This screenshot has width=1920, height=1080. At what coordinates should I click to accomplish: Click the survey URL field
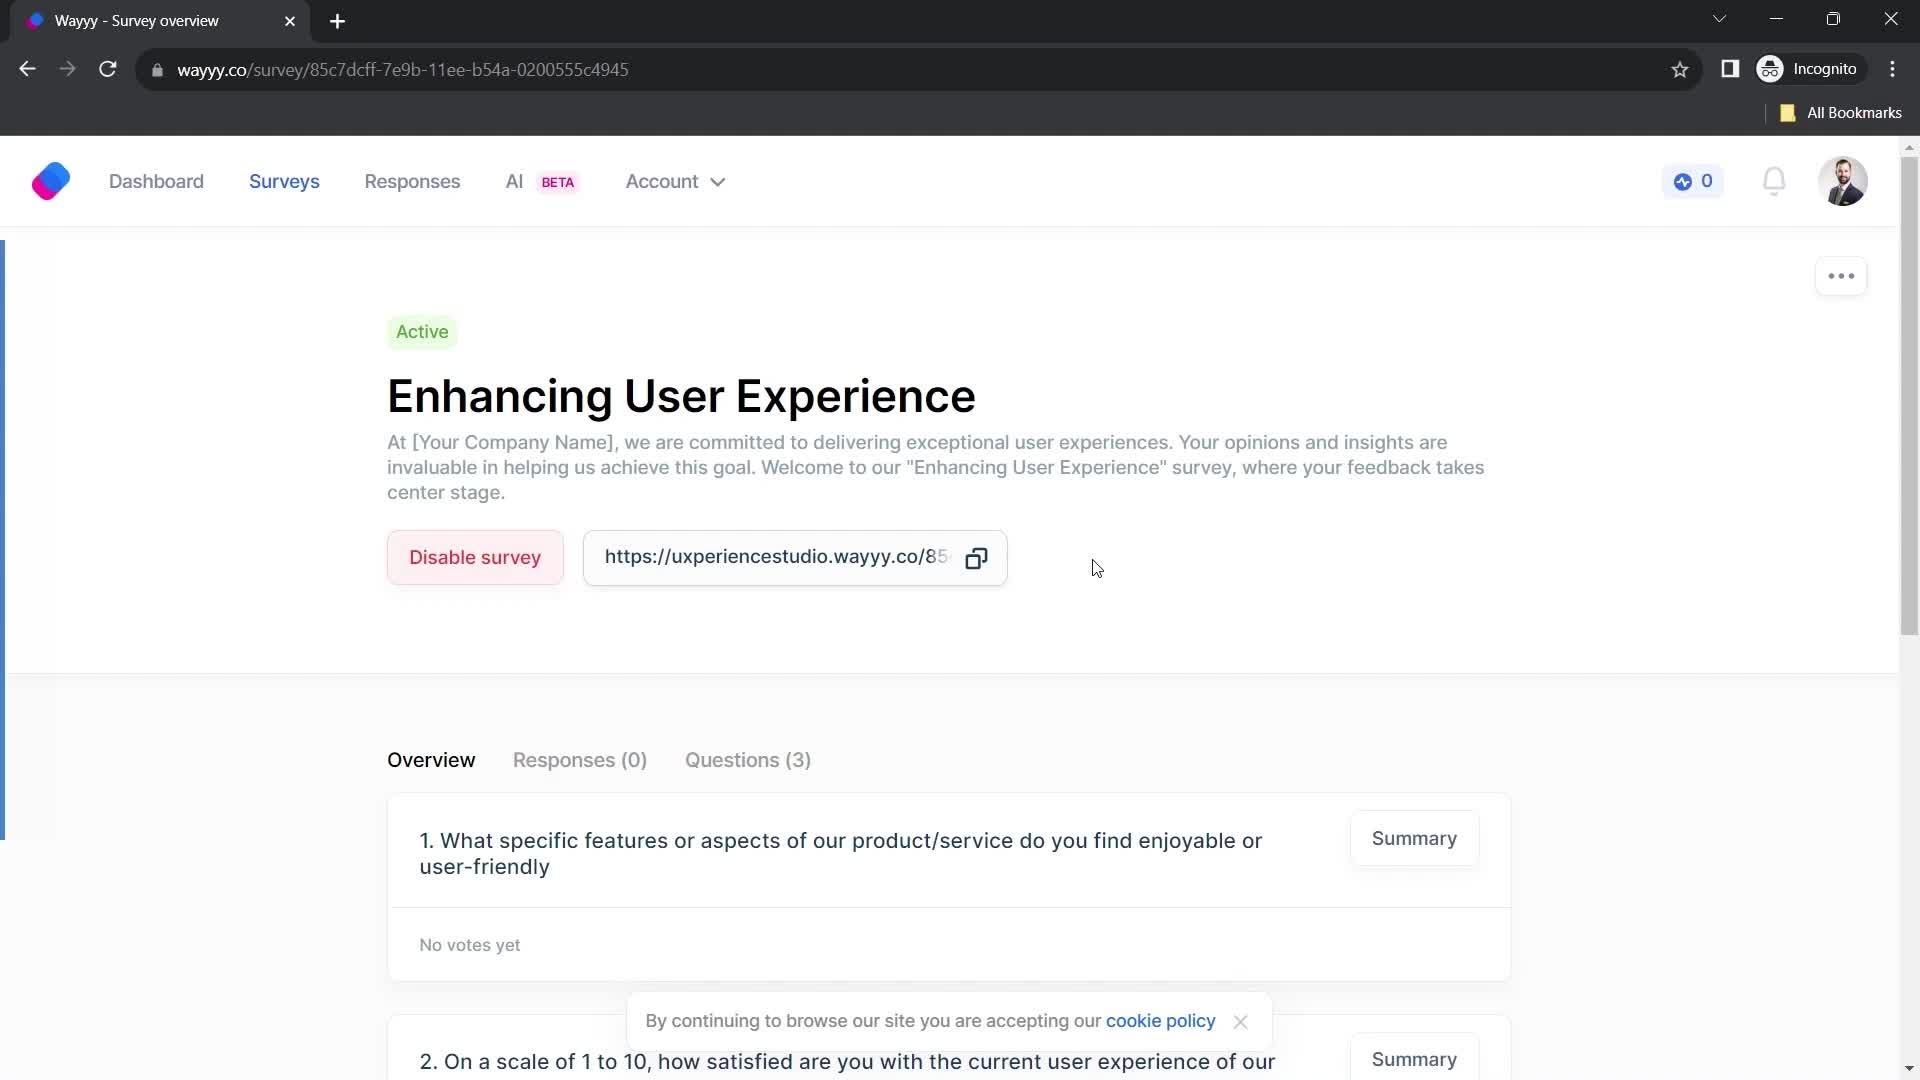tap(795, 558)
